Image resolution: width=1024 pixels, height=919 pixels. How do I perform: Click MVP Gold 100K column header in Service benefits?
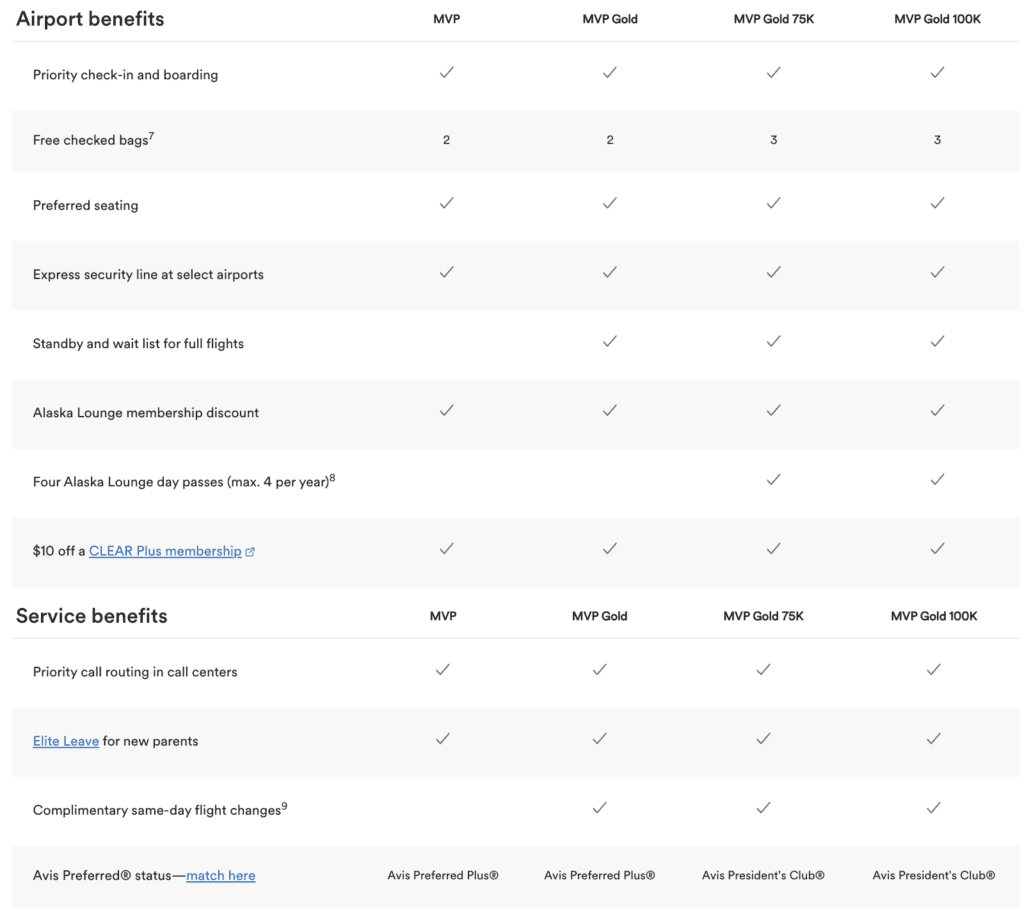pyautogui.click(x=934, y=616)
